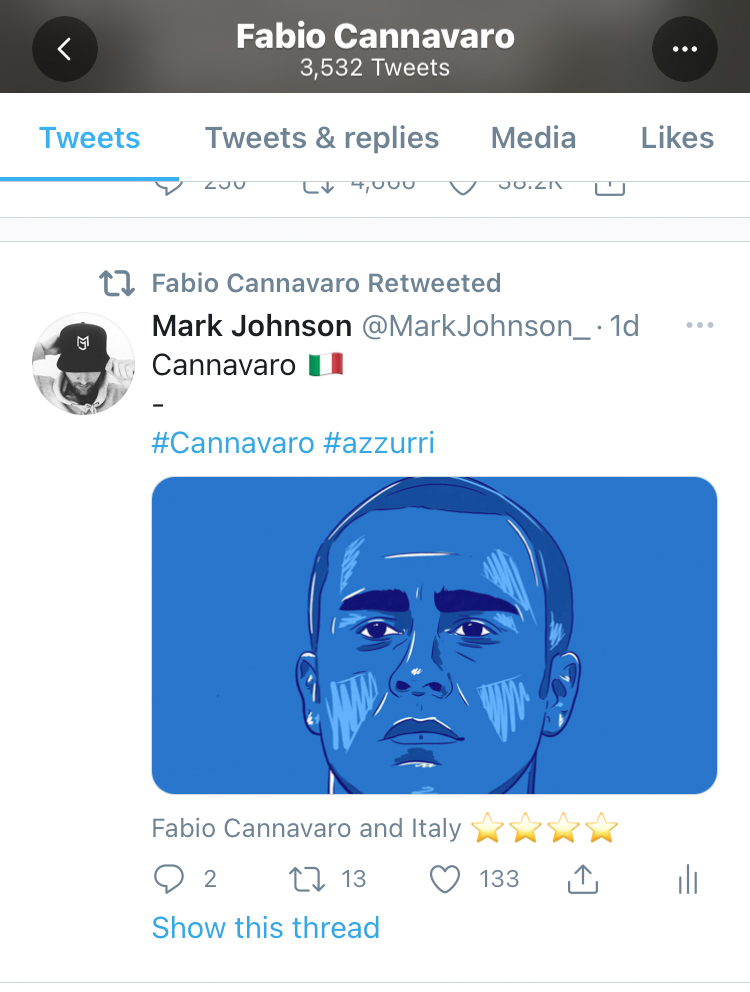
Task: Switch to the Tweets tab
Action: (x=90, y=138)
